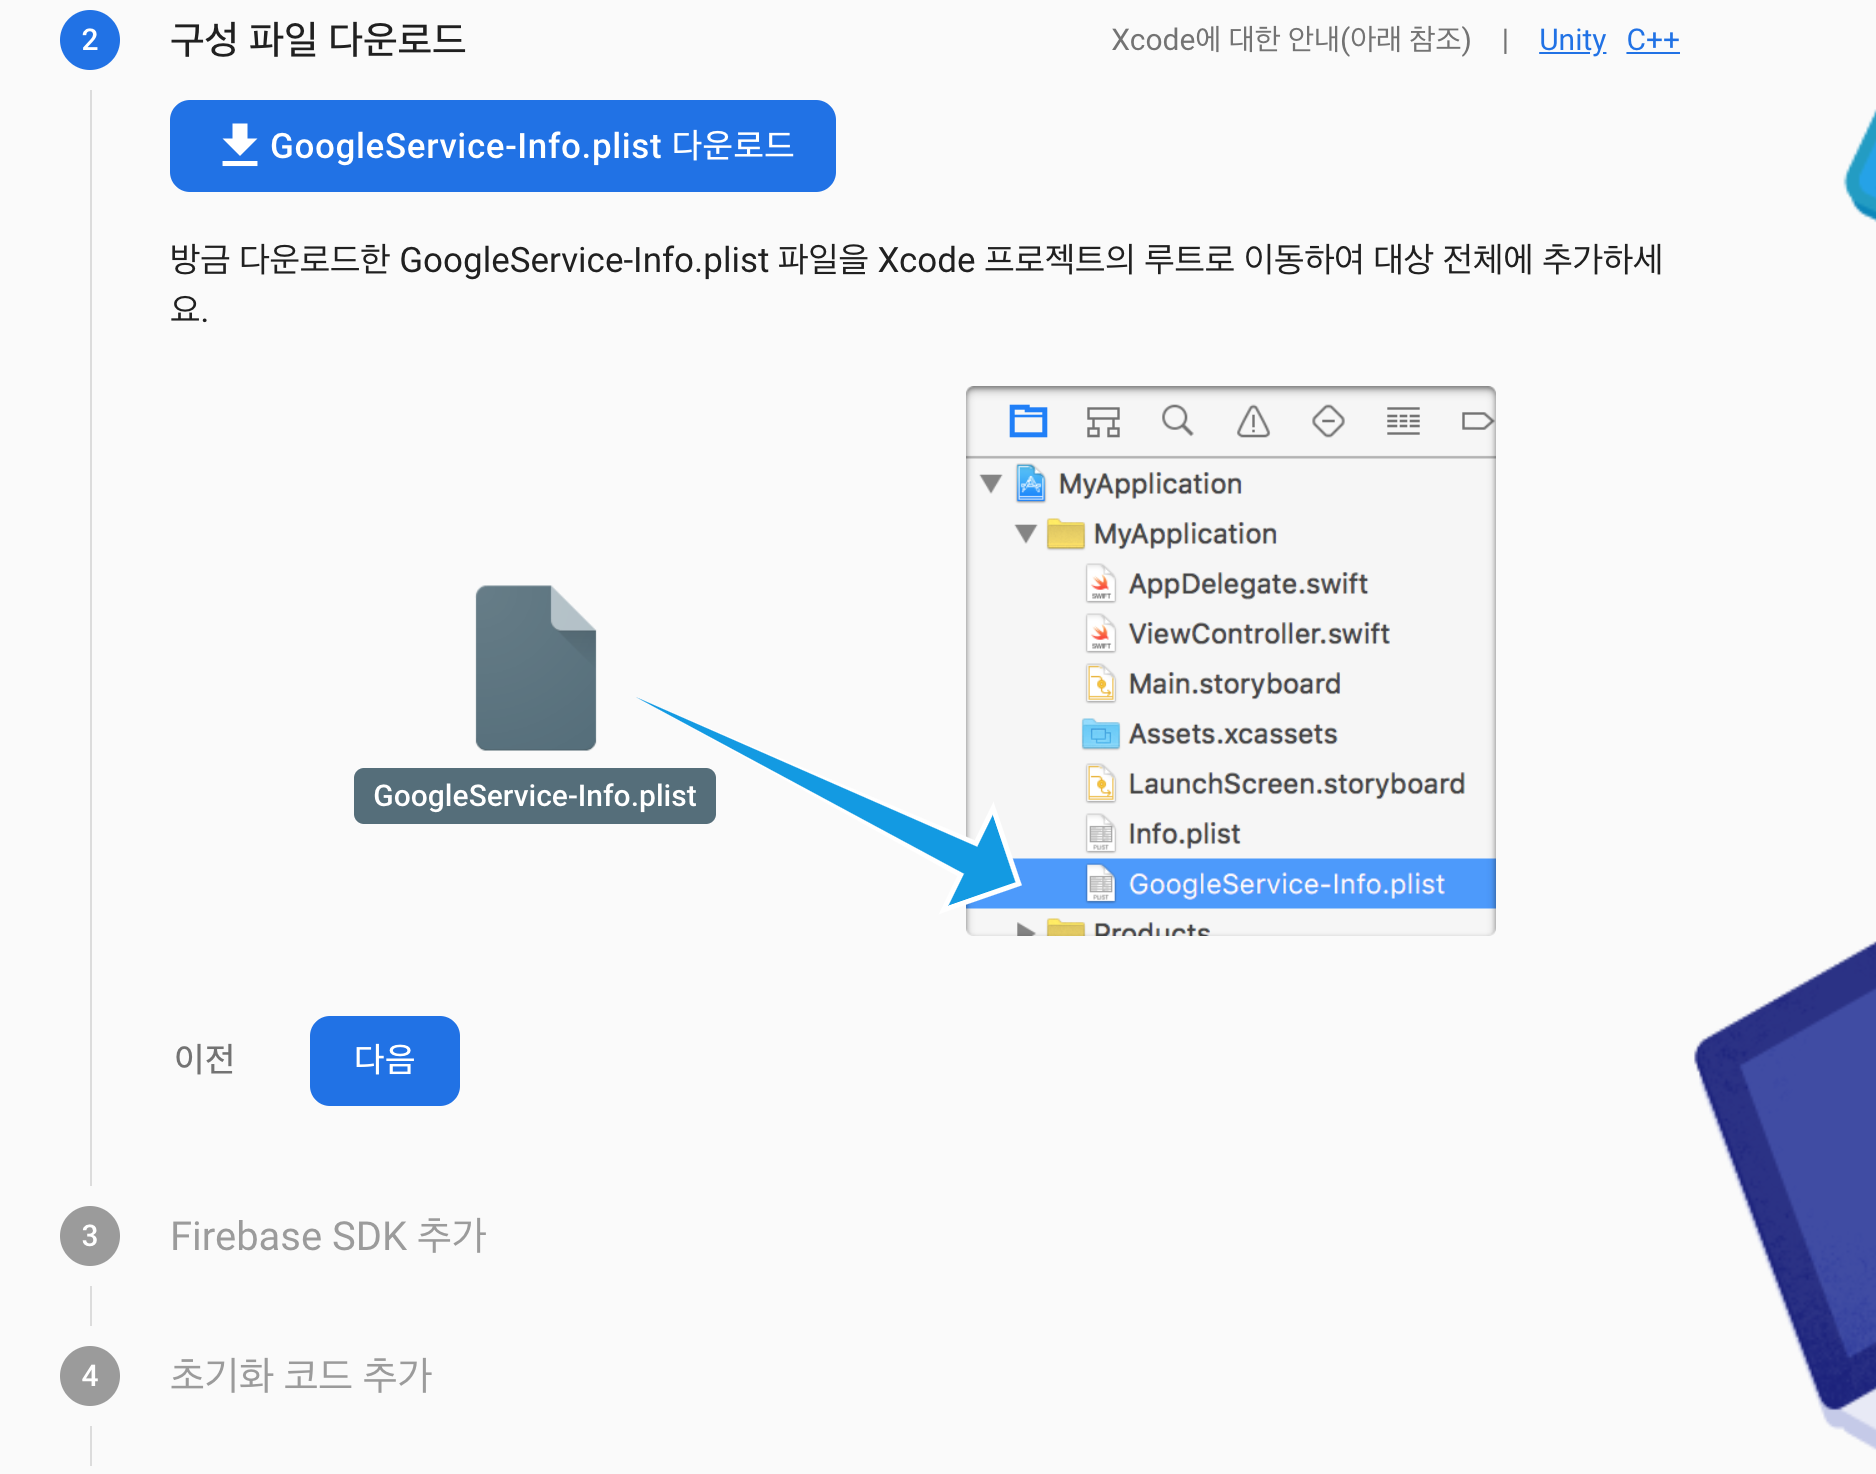The height and width of the screenshot is (1474, 1876).
Task: Collapse the MyApplication folder disclosure triangle
Action: [x=1026, y=534]
